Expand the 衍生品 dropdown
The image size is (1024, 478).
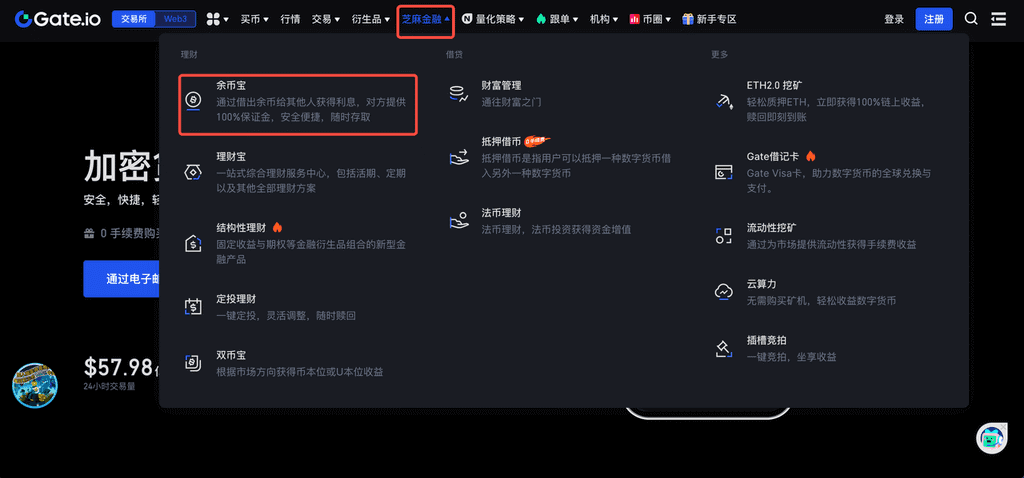click(370, 19)
